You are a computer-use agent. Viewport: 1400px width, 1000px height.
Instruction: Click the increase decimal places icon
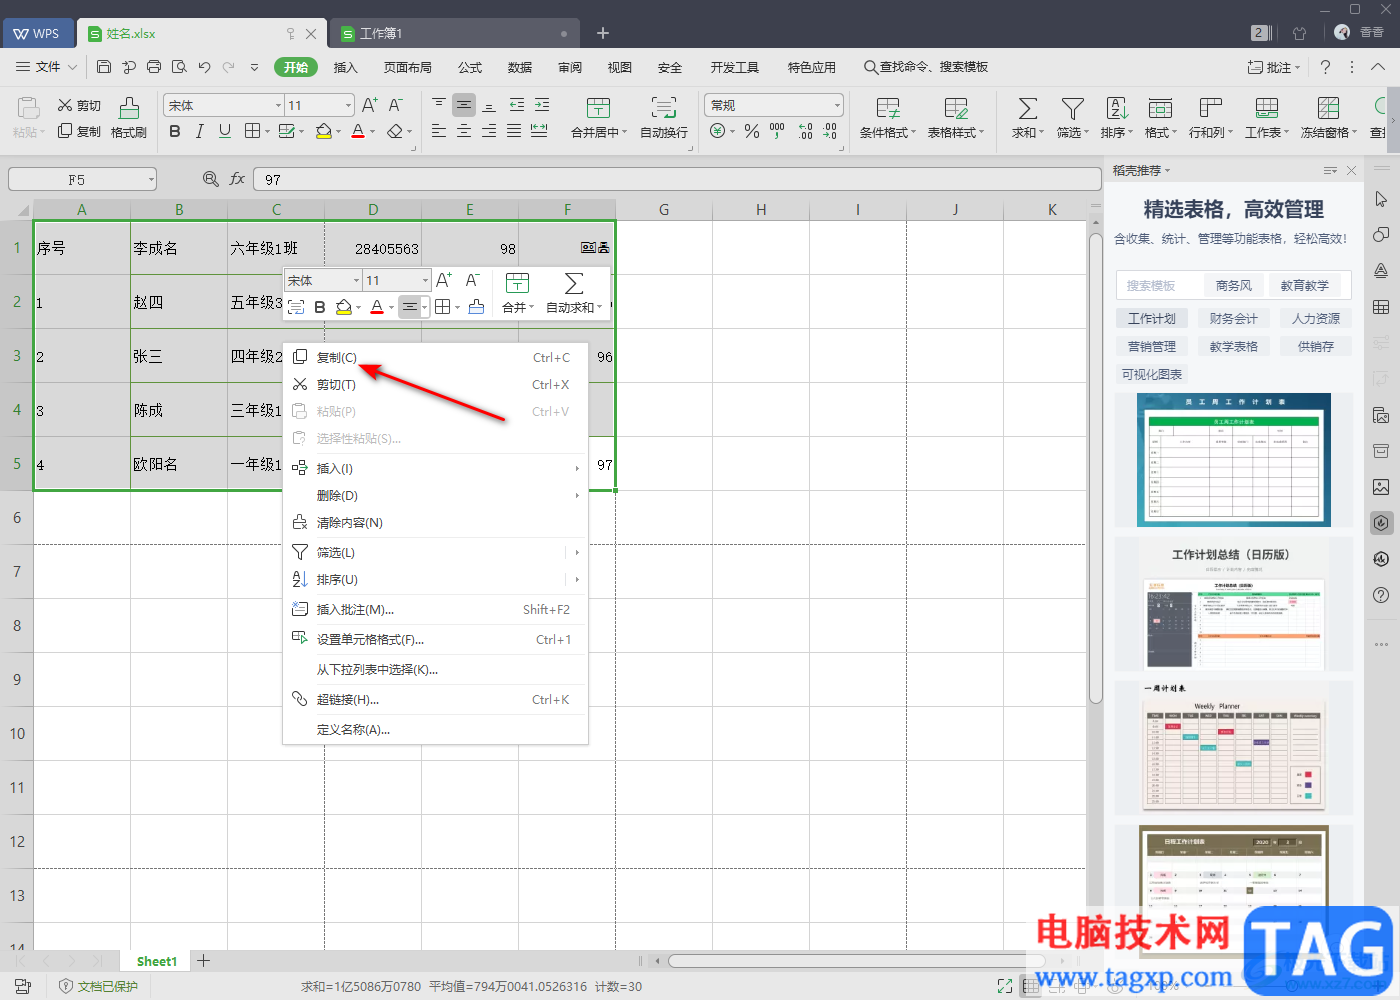(805, 131)
